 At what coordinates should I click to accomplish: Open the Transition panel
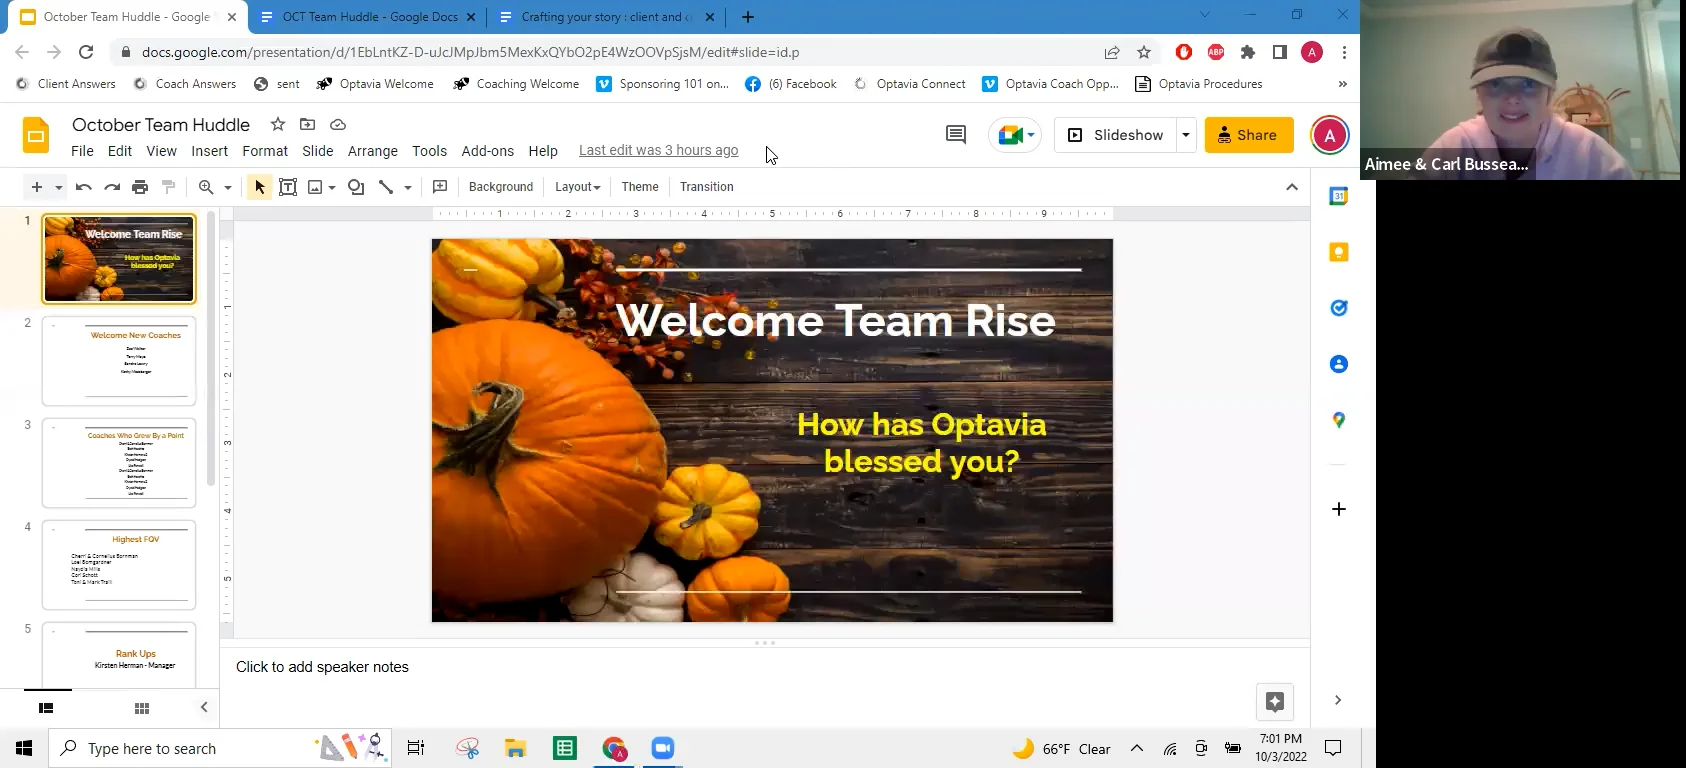click(707, 187)
